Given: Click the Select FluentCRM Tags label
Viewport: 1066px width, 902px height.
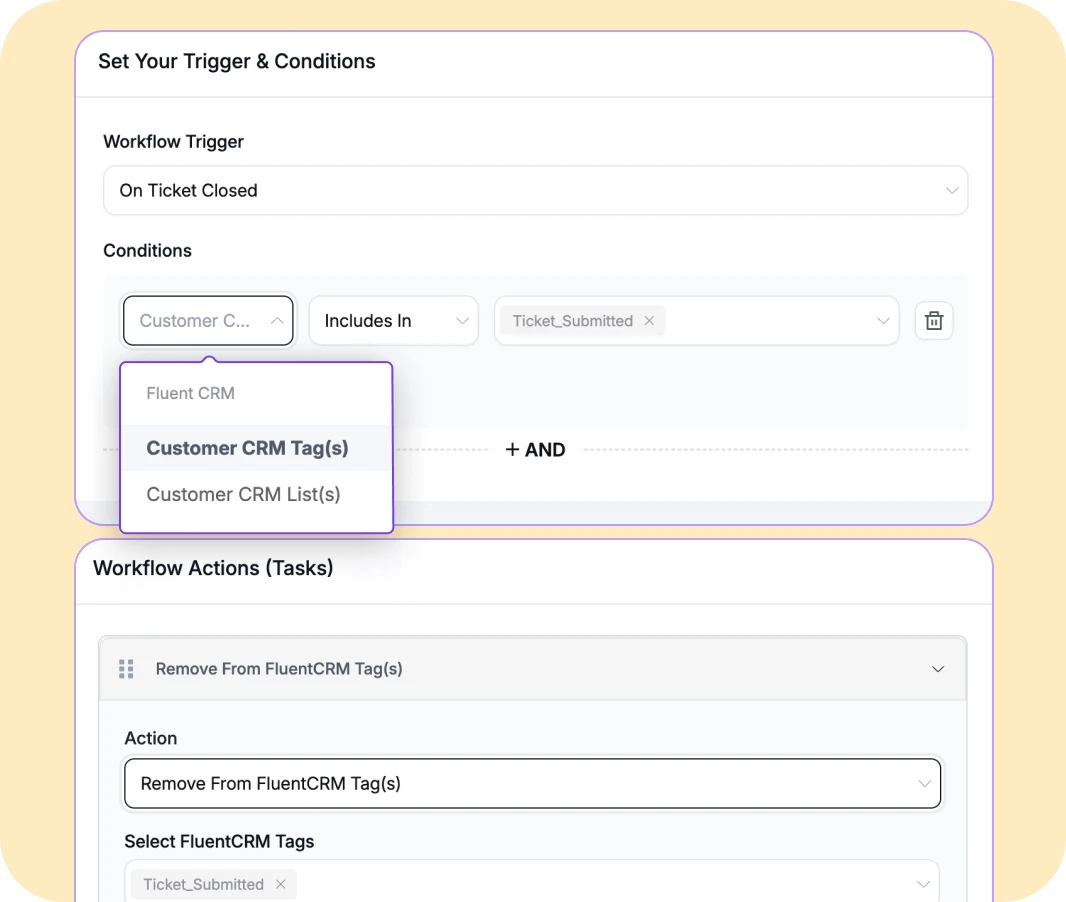Looking at the screenshot, I should [x=219, y=842].
